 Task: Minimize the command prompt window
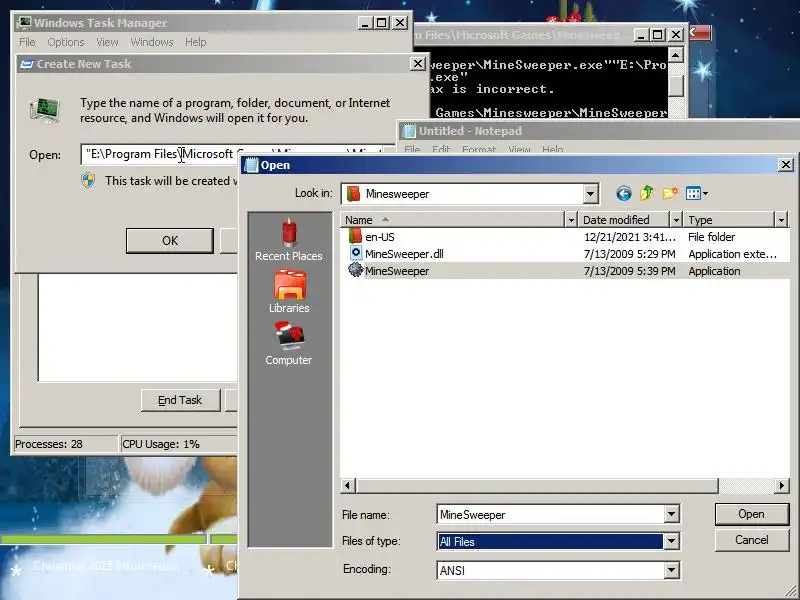(x=641, y=35)
